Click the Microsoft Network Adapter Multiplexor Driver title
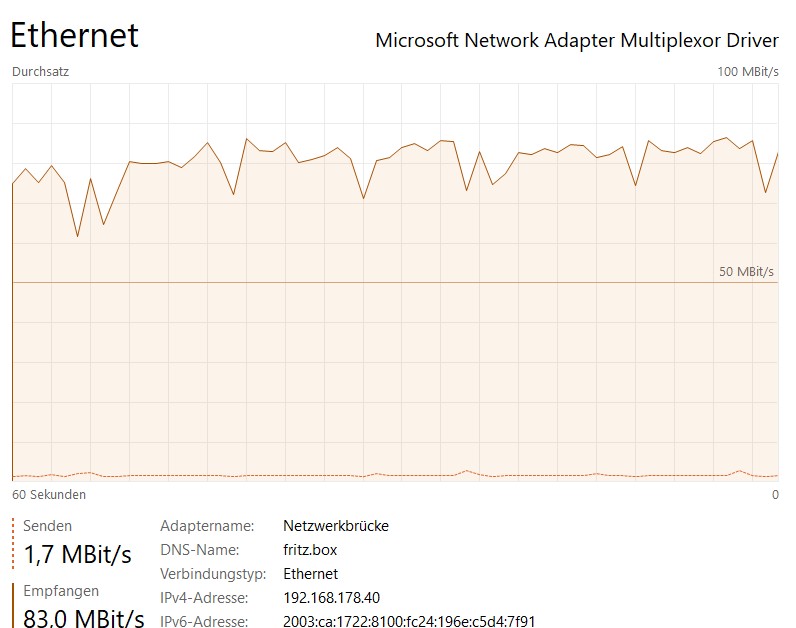Image resolution: width=796 pixels, height=628 pixels. [577, 40]
